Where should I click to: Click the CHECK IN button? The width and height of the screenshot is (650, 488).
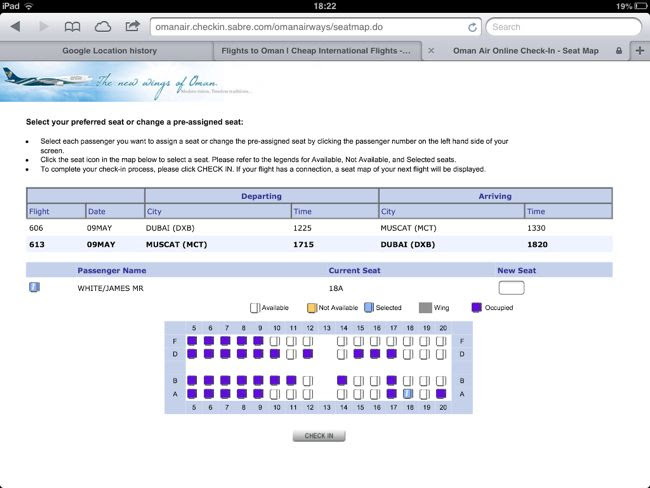[319, 436]
